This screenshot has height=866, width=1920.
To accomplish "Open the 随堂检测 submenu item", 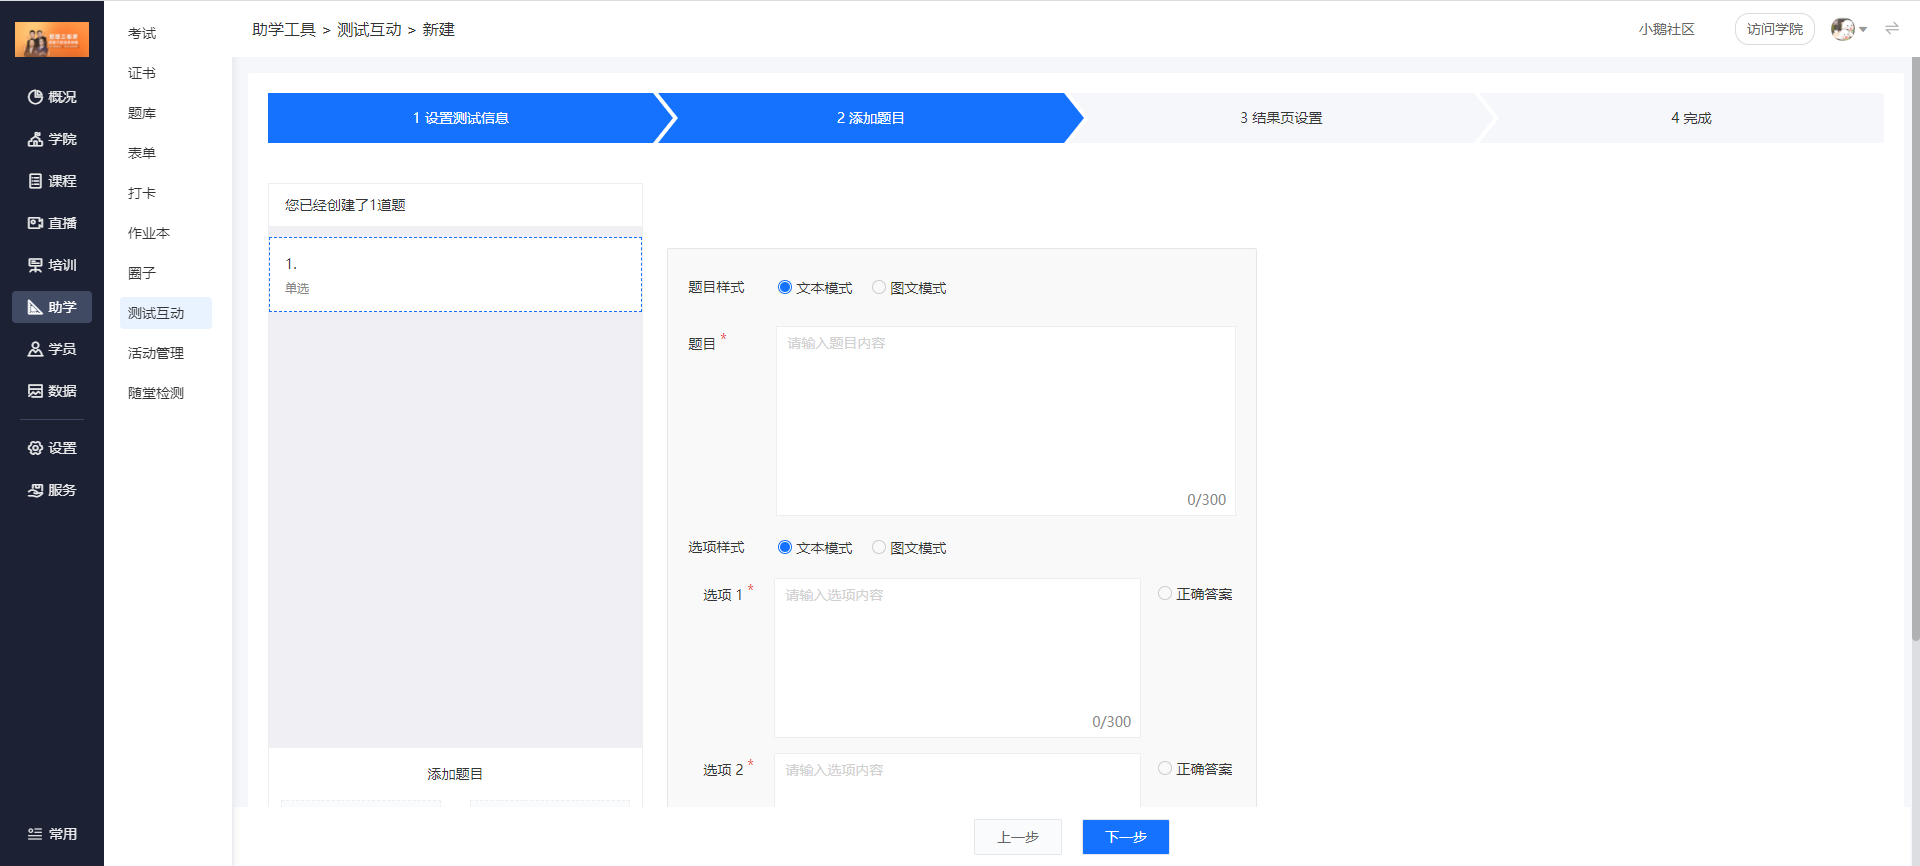I will 156,393.
